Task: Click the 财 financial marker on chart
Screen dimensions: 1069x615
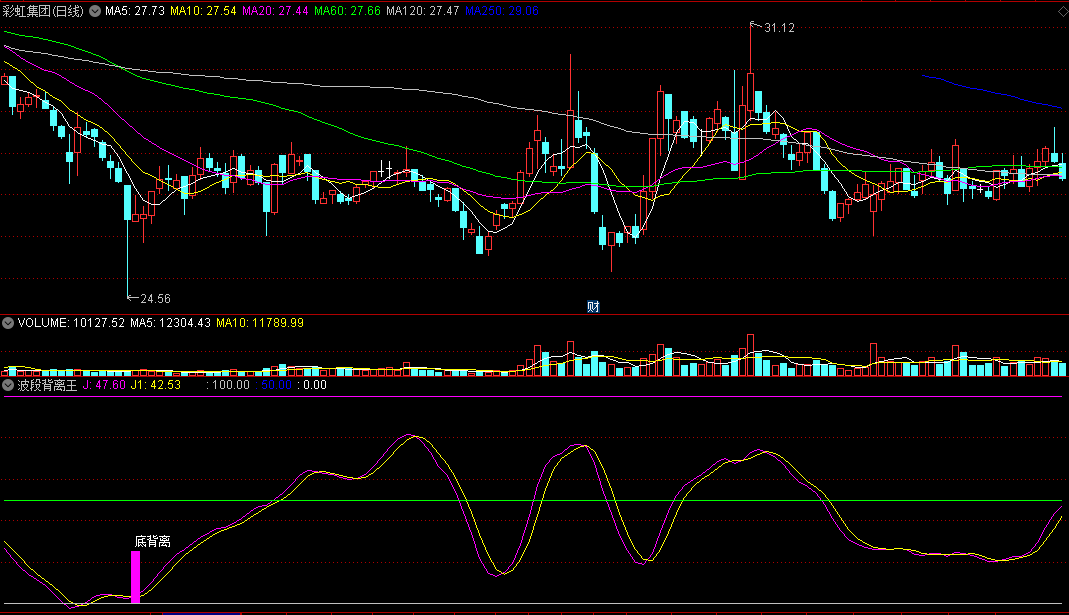Action: coord(593,307)
